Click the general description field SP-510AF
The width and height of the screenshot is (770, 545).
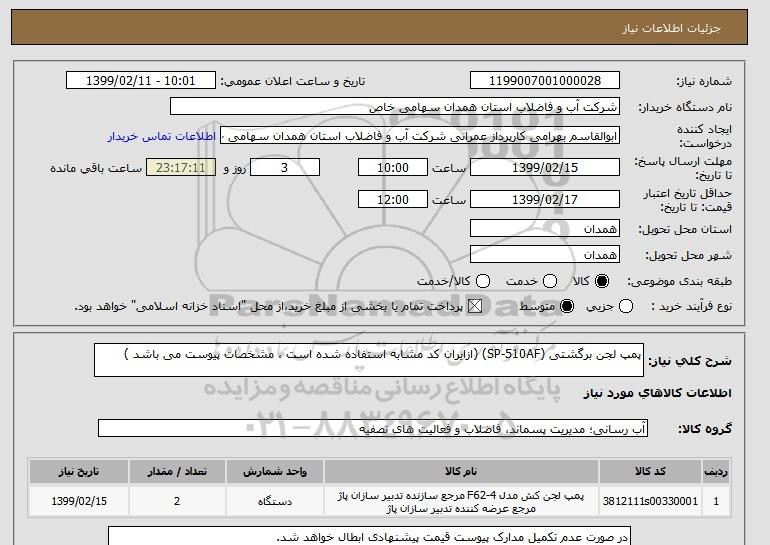pos(369,360)
